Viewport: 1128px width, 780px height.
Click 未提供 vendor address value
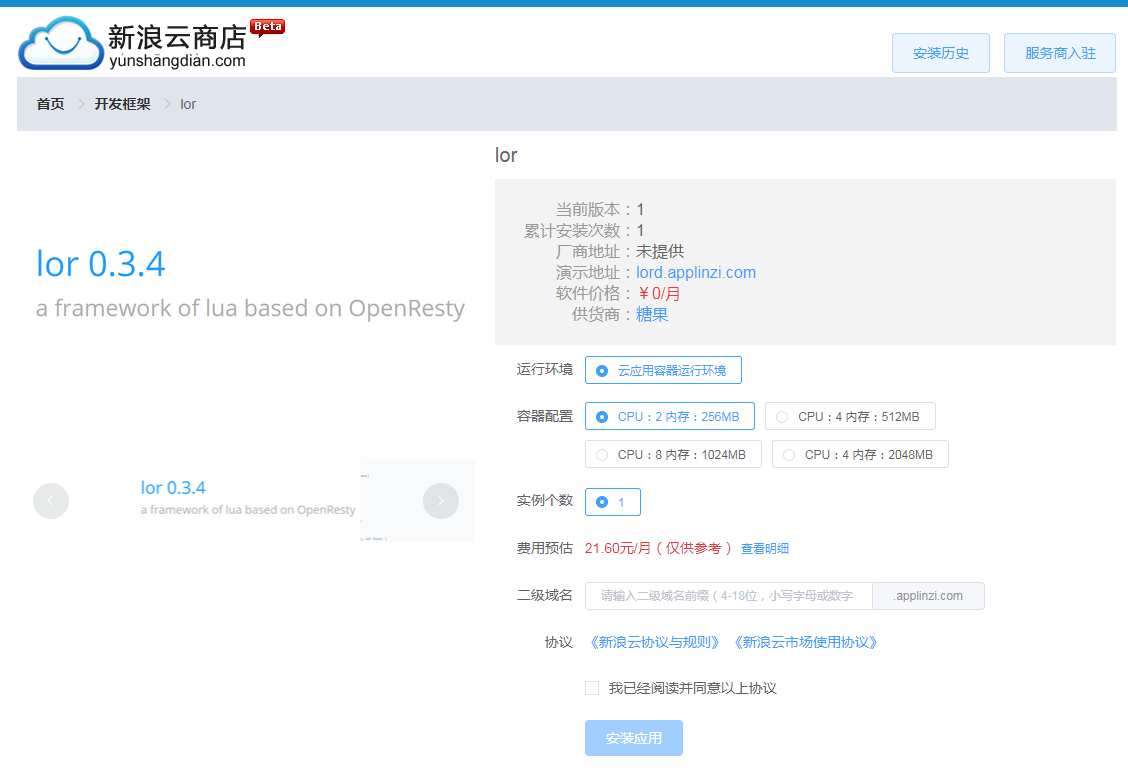pos(660,252)
